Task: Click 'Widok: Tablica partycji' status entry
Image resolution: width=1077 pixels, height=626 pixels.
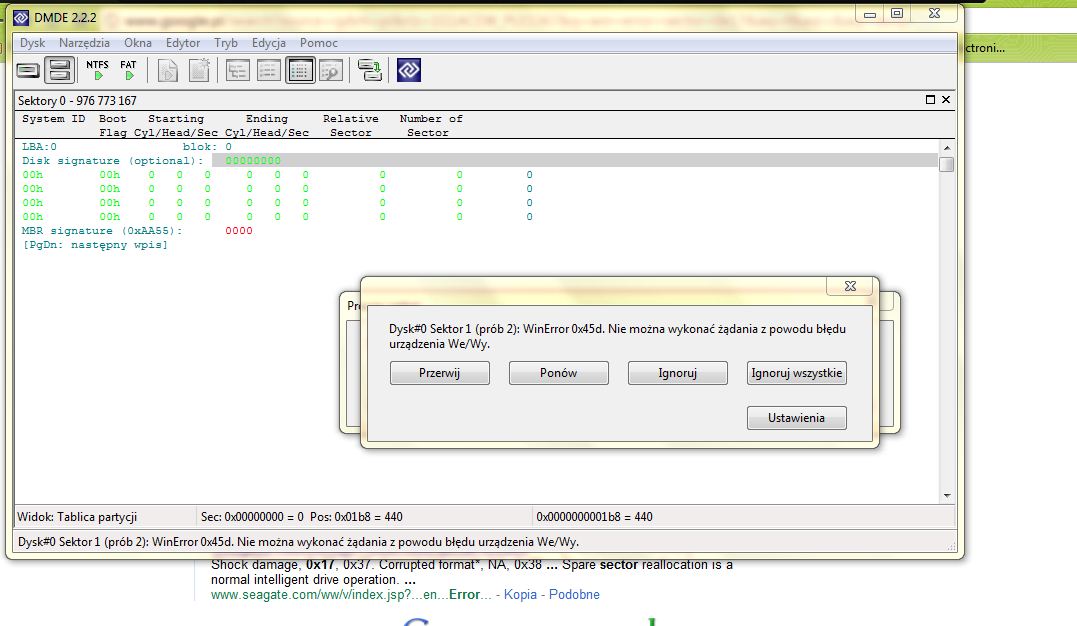Action: click(x=77, y=517)
